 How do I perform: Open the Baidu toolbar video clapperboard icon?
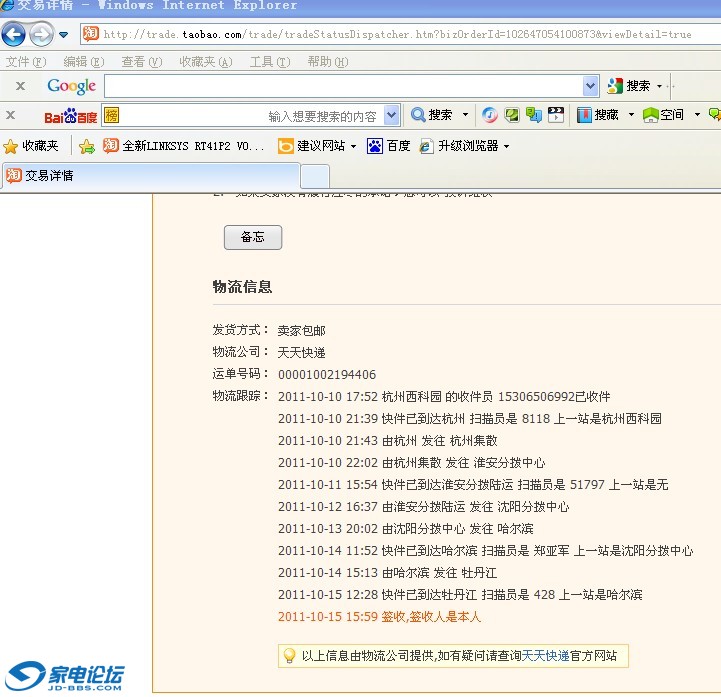pyautogui.click(x=555, y=115)
